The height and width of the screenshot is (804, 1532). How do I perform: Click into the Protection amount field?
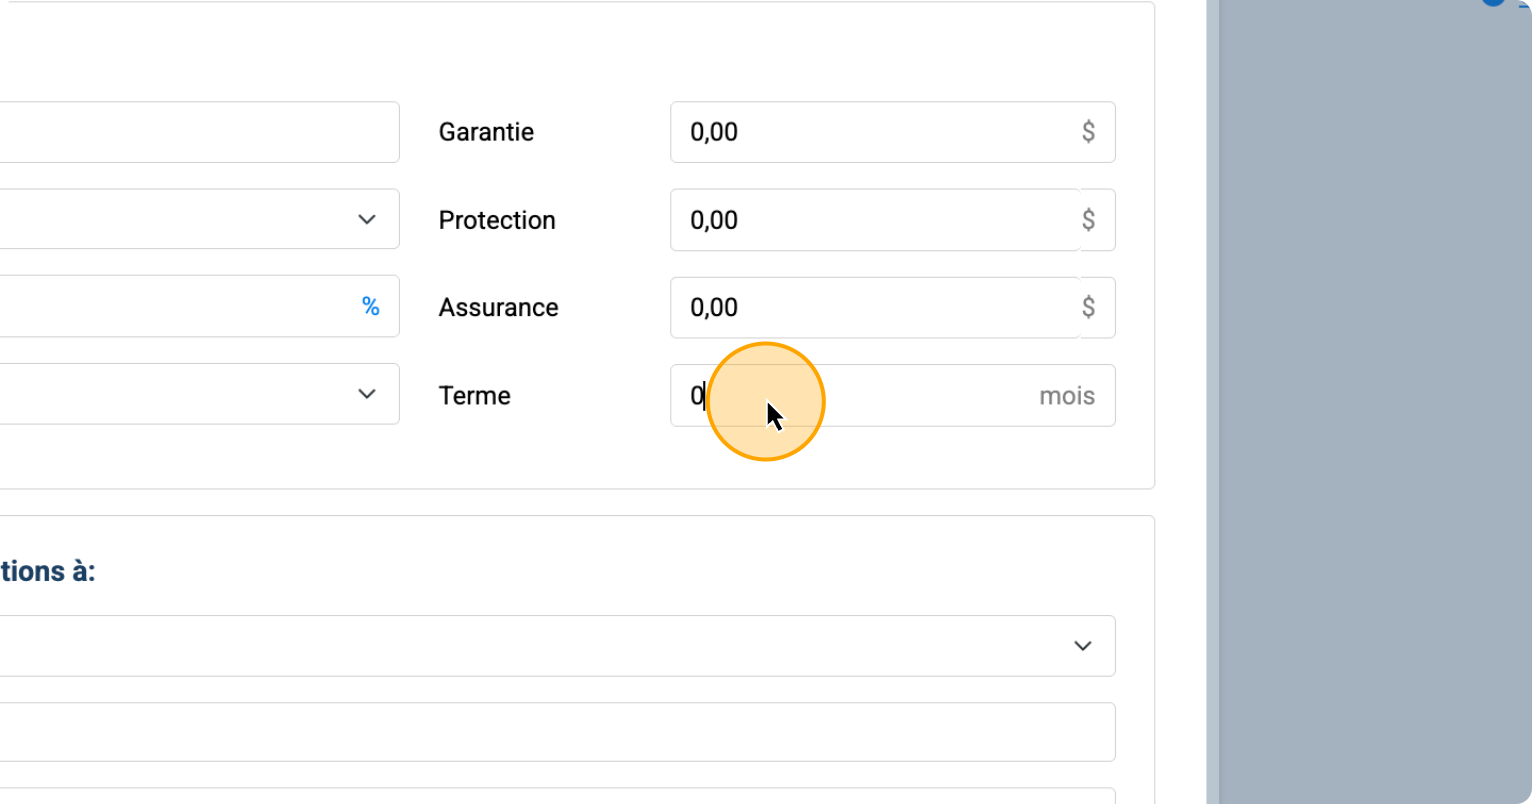coord(870,220)
